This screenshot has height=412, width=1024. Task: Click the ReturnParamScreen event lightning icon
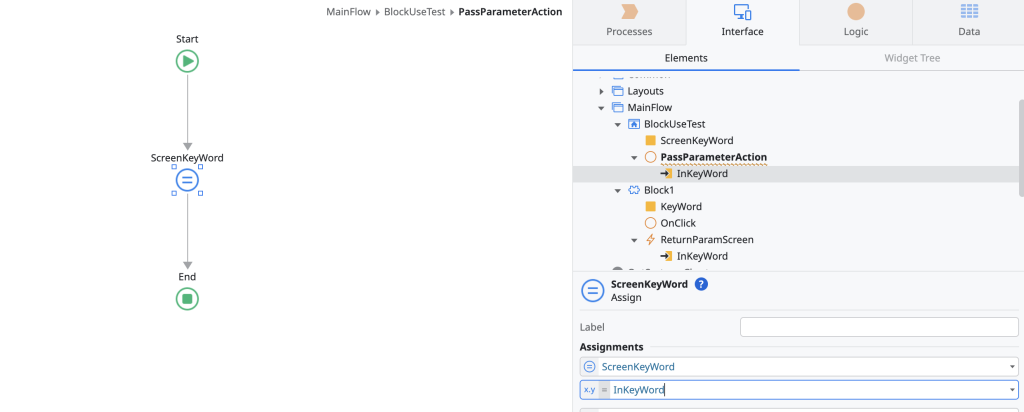pos(650,240)
